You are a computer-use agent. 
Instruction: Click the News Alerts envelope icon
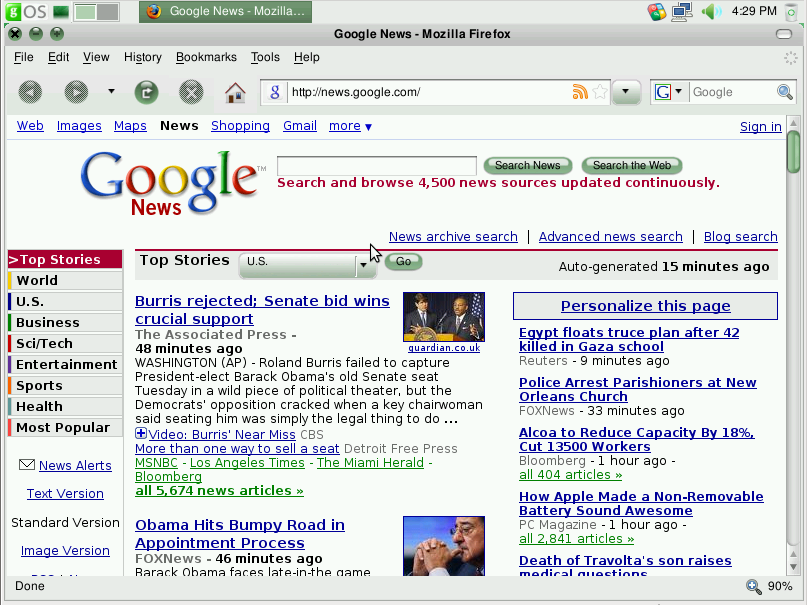click(27, 465)
